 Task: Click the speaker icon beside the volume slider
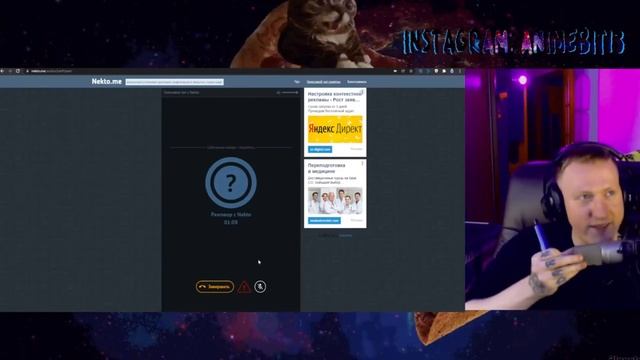tap(278, 93)
